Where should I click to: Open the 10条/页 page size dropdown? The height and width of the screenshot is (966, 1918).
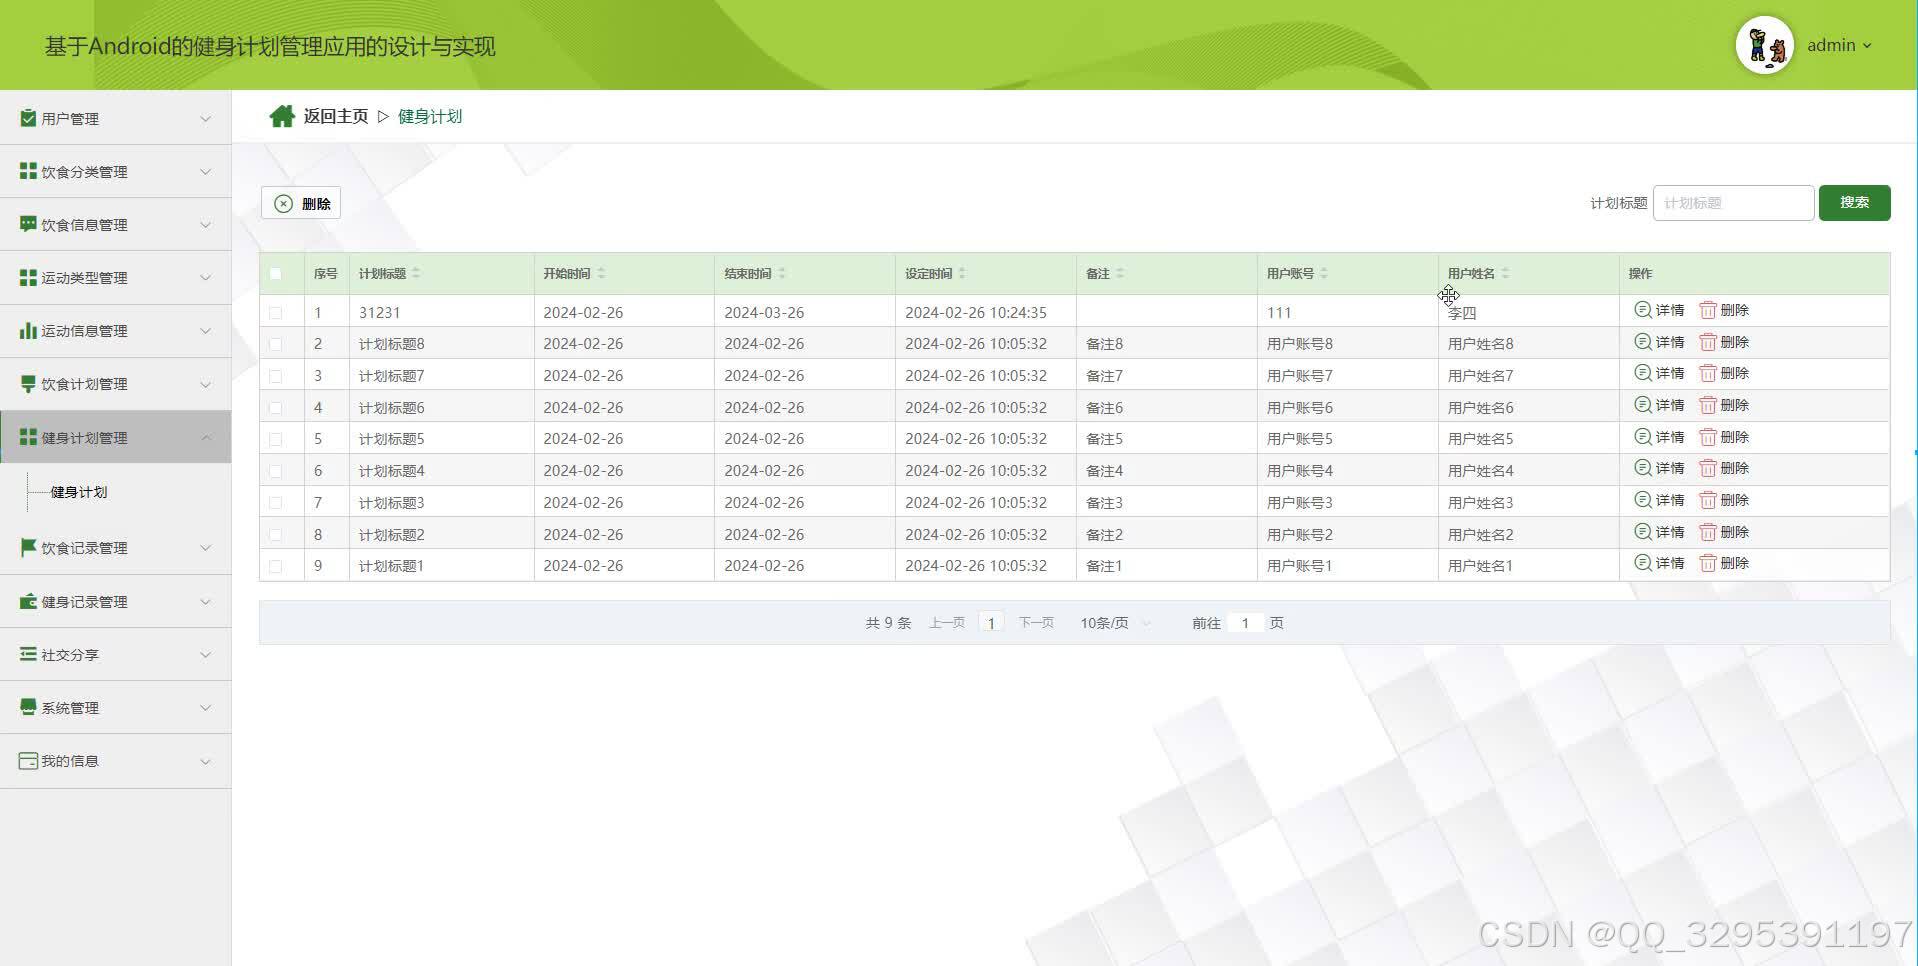(1114, 623)
